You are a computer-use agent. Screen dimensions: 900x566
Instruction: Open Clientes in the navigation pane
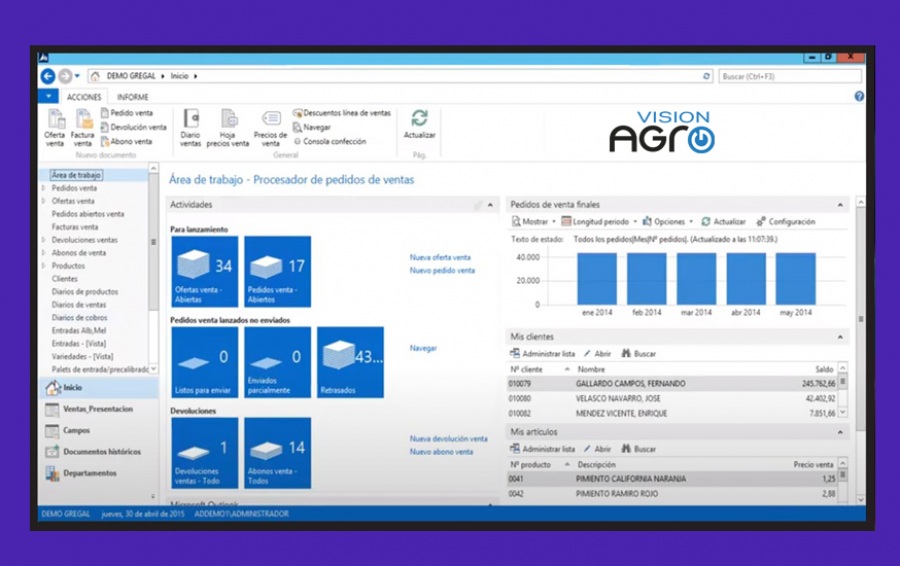64,278
